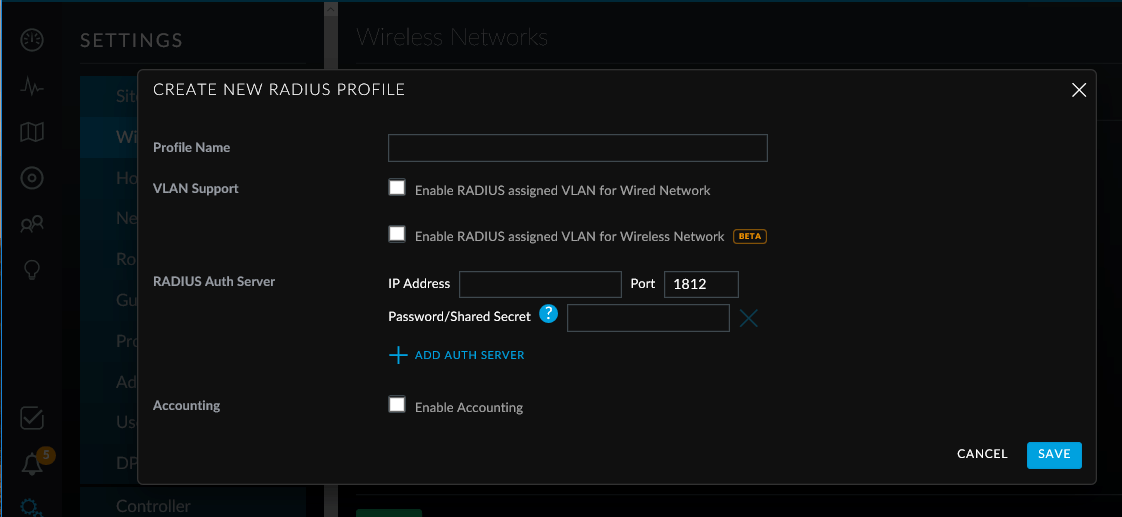Open the Statistics pulse icon
1122x517 pixels.
coord(32,86)
